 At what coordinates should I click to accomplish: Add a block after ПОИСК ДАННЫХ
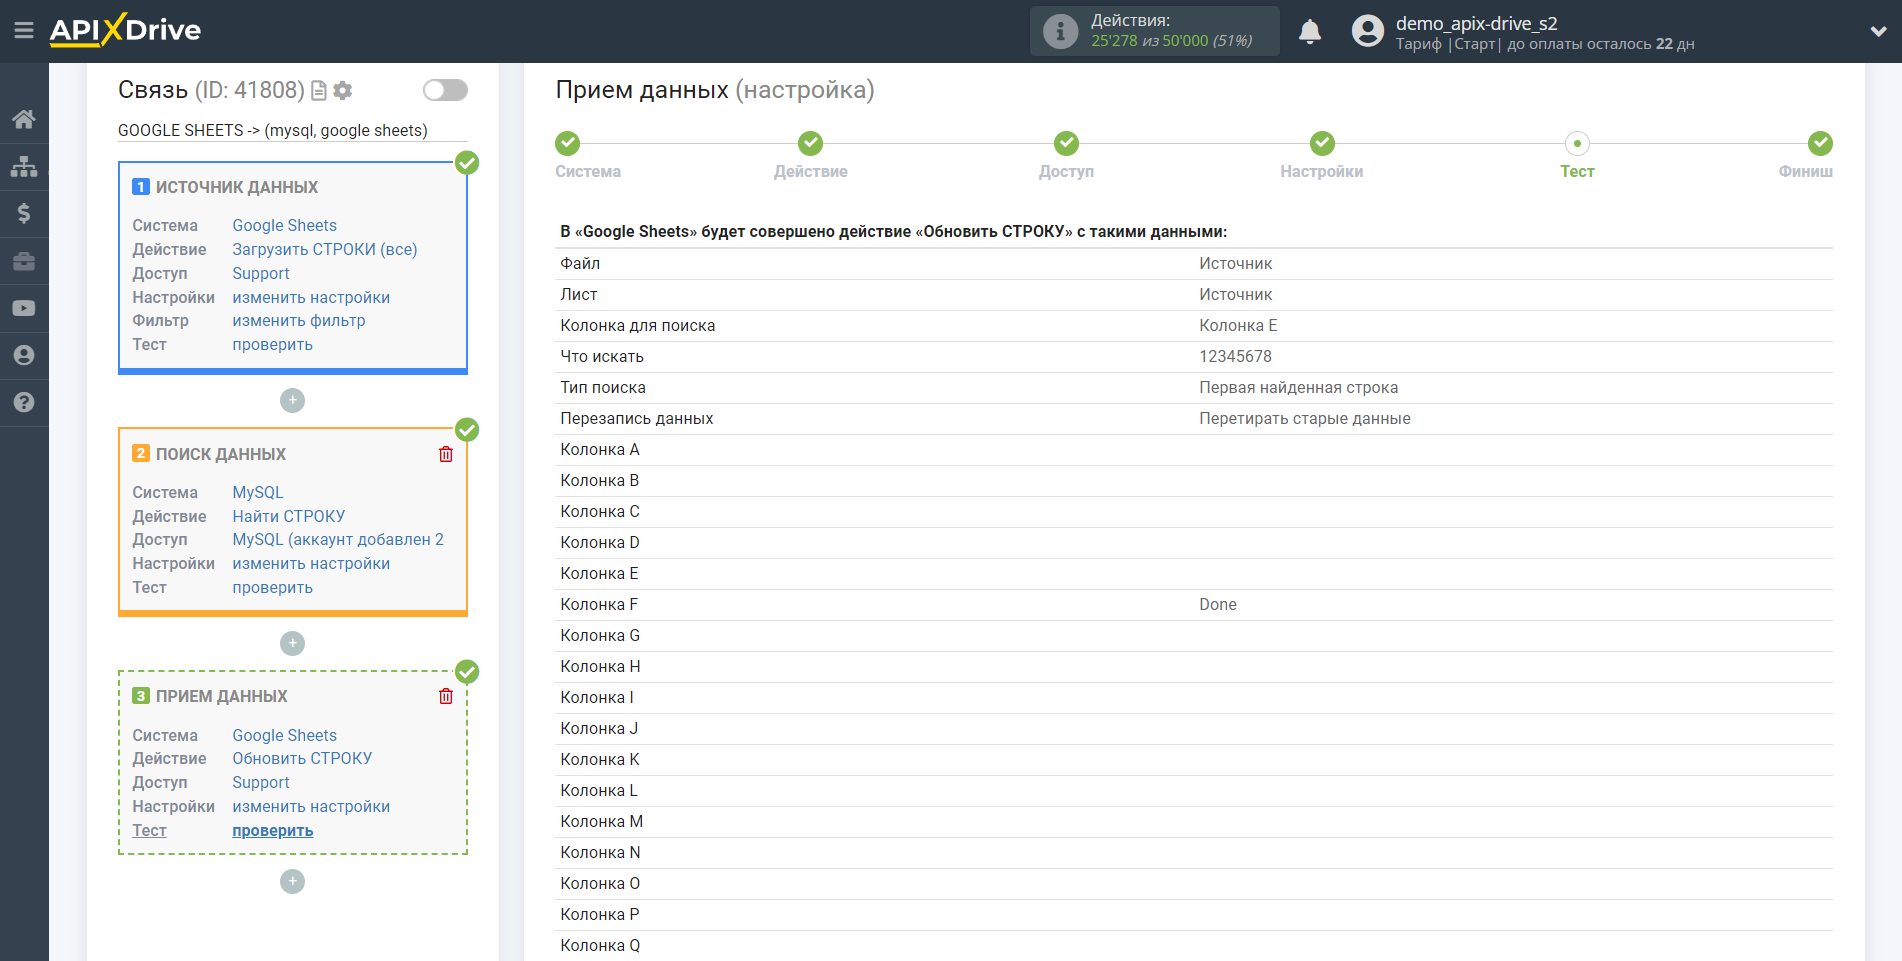click(292, 643)
